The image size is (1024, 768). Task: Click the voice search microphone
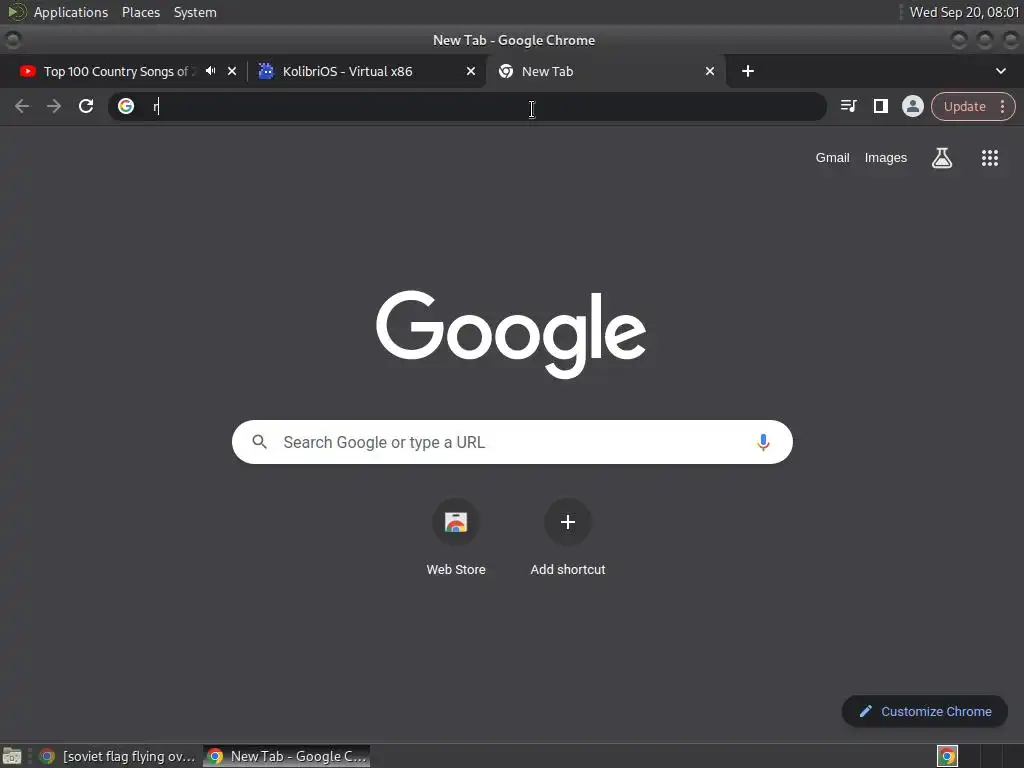[x=763, y=442]
